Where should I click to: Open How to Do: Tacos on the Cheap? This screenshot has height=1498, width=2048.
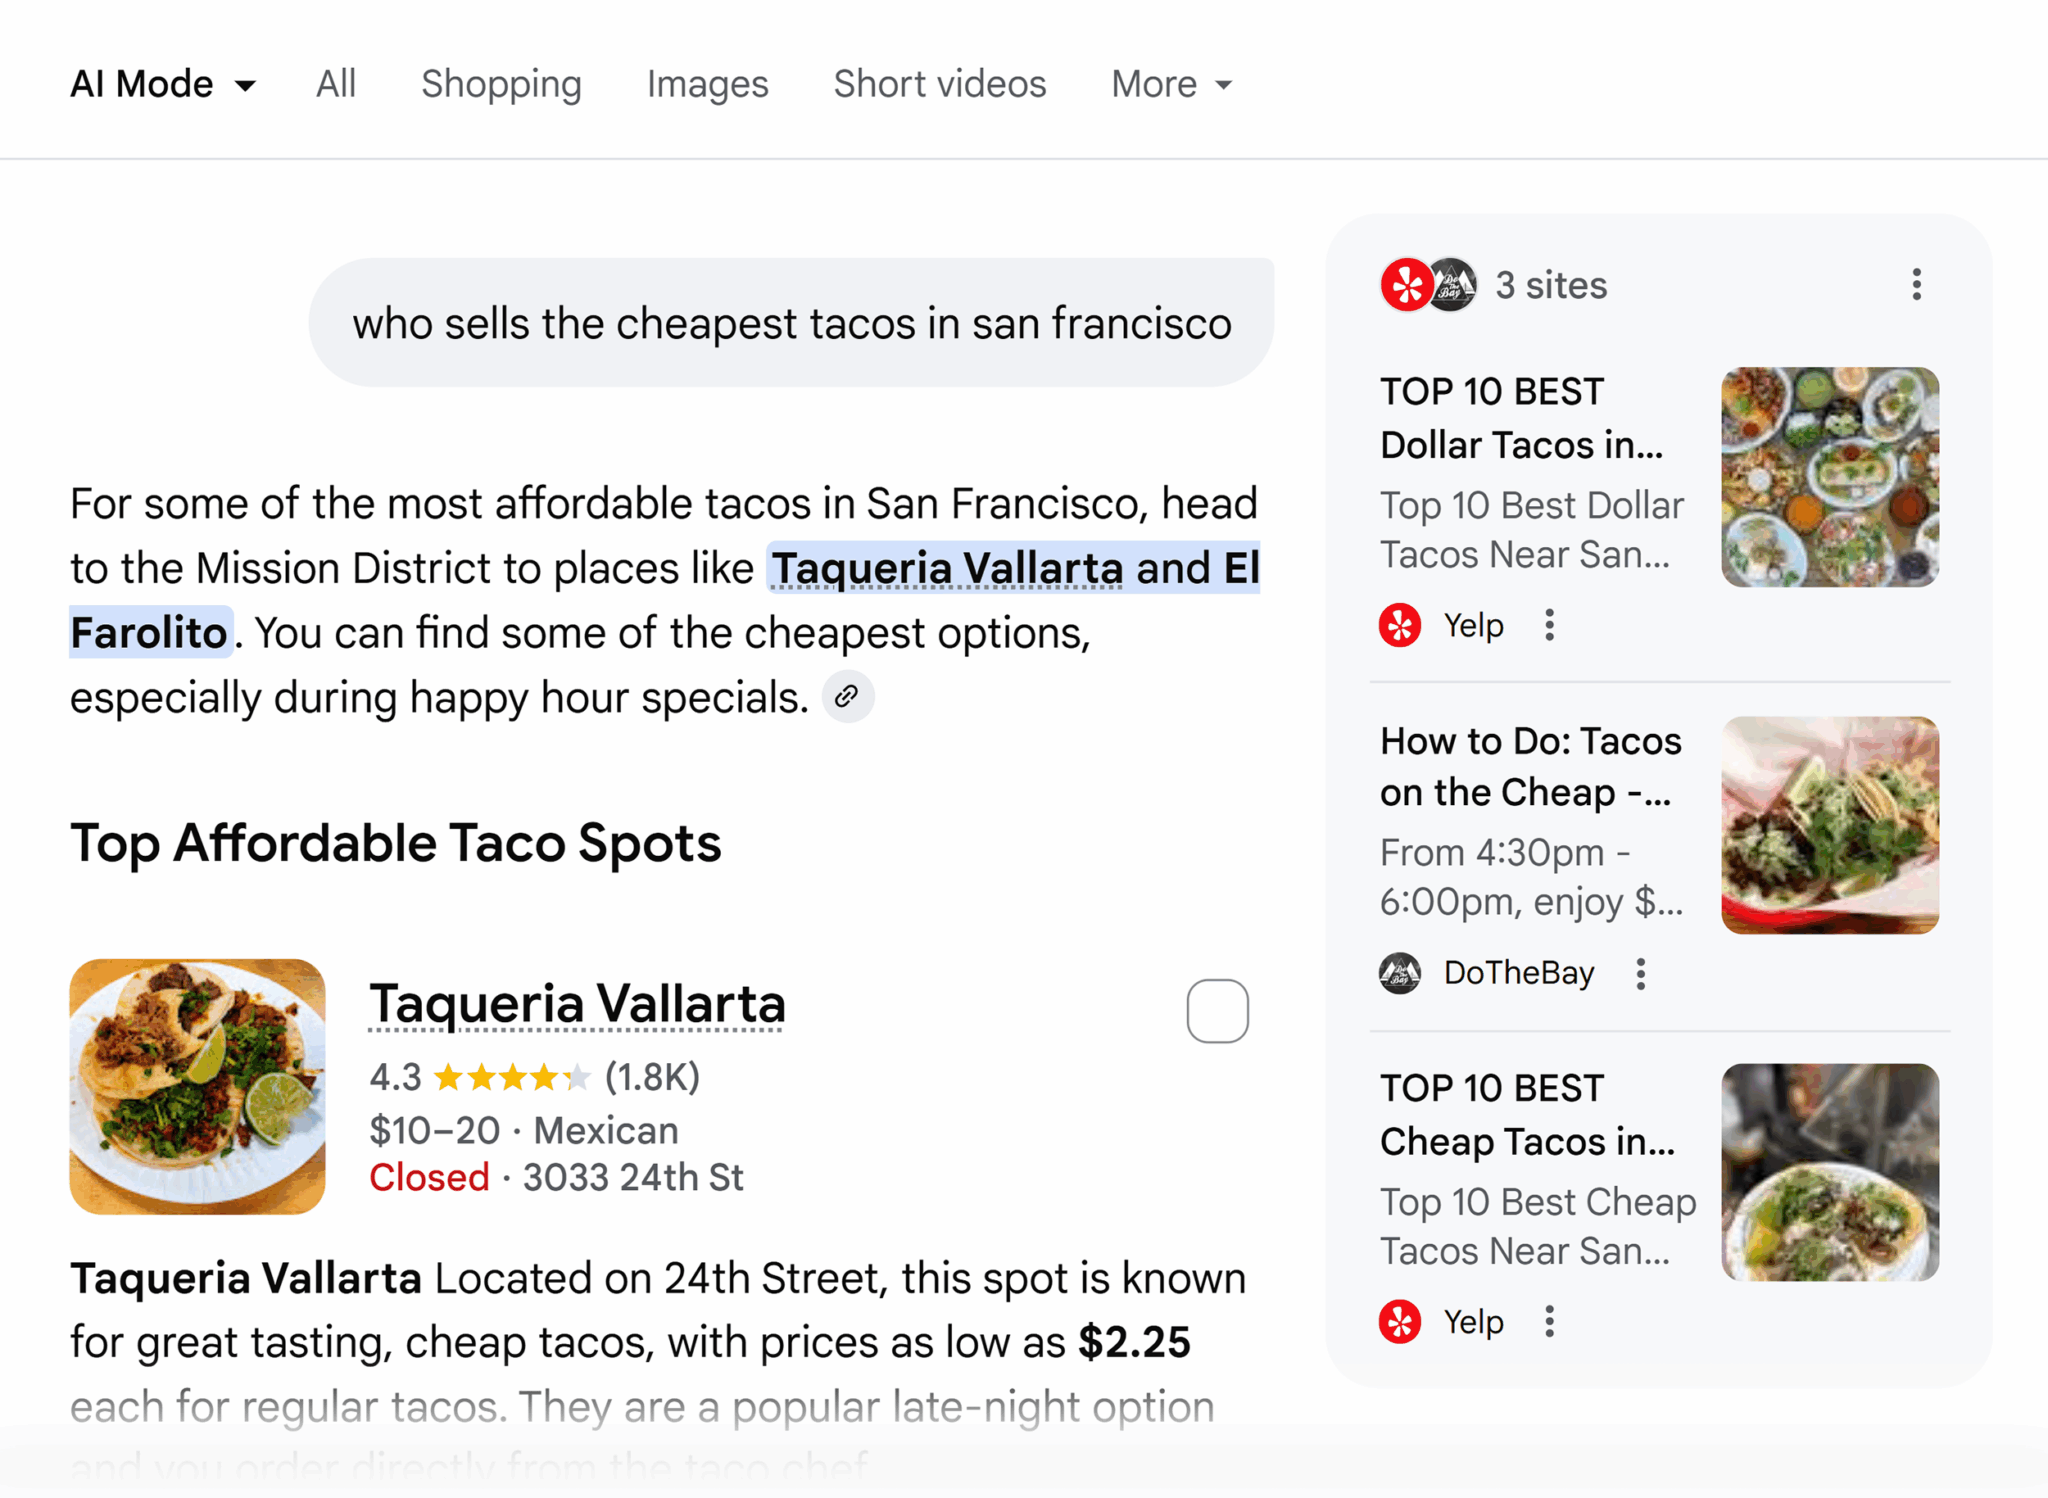pyautogui.click(x=1530, y=766)
